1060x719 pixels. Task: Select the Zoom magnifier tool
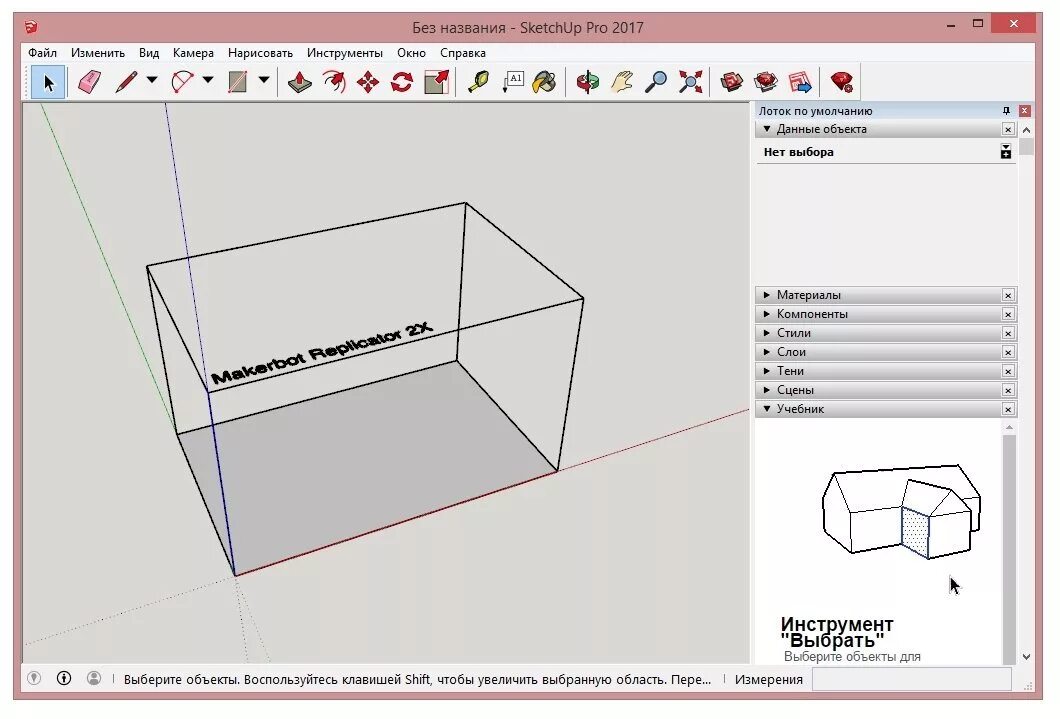pyautogui.click(x=656, y=82)
